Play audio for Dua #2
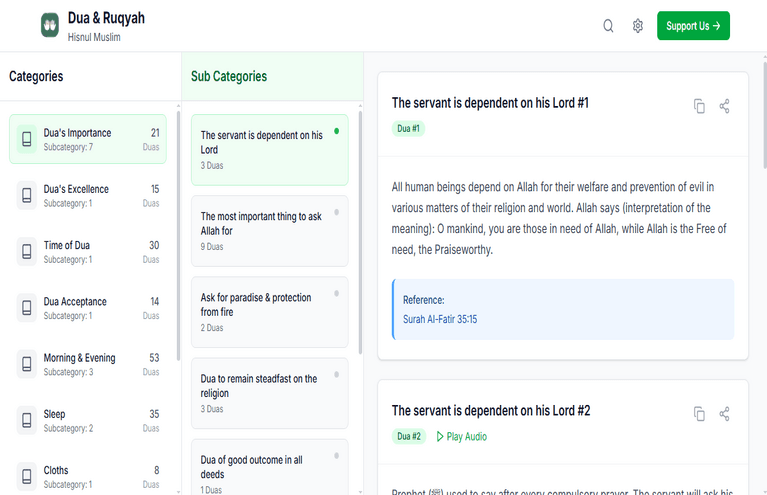 (x=461, y=436)
